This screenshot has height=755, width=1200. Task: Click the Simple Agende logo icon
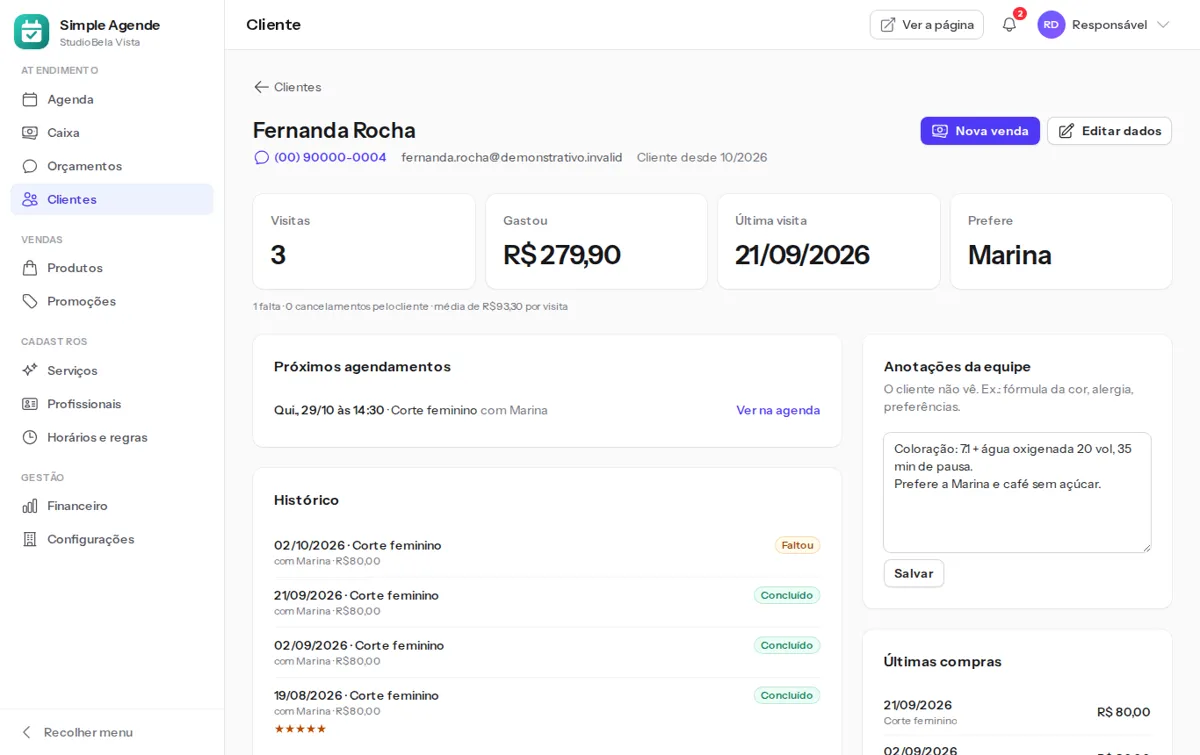[31, 32]
